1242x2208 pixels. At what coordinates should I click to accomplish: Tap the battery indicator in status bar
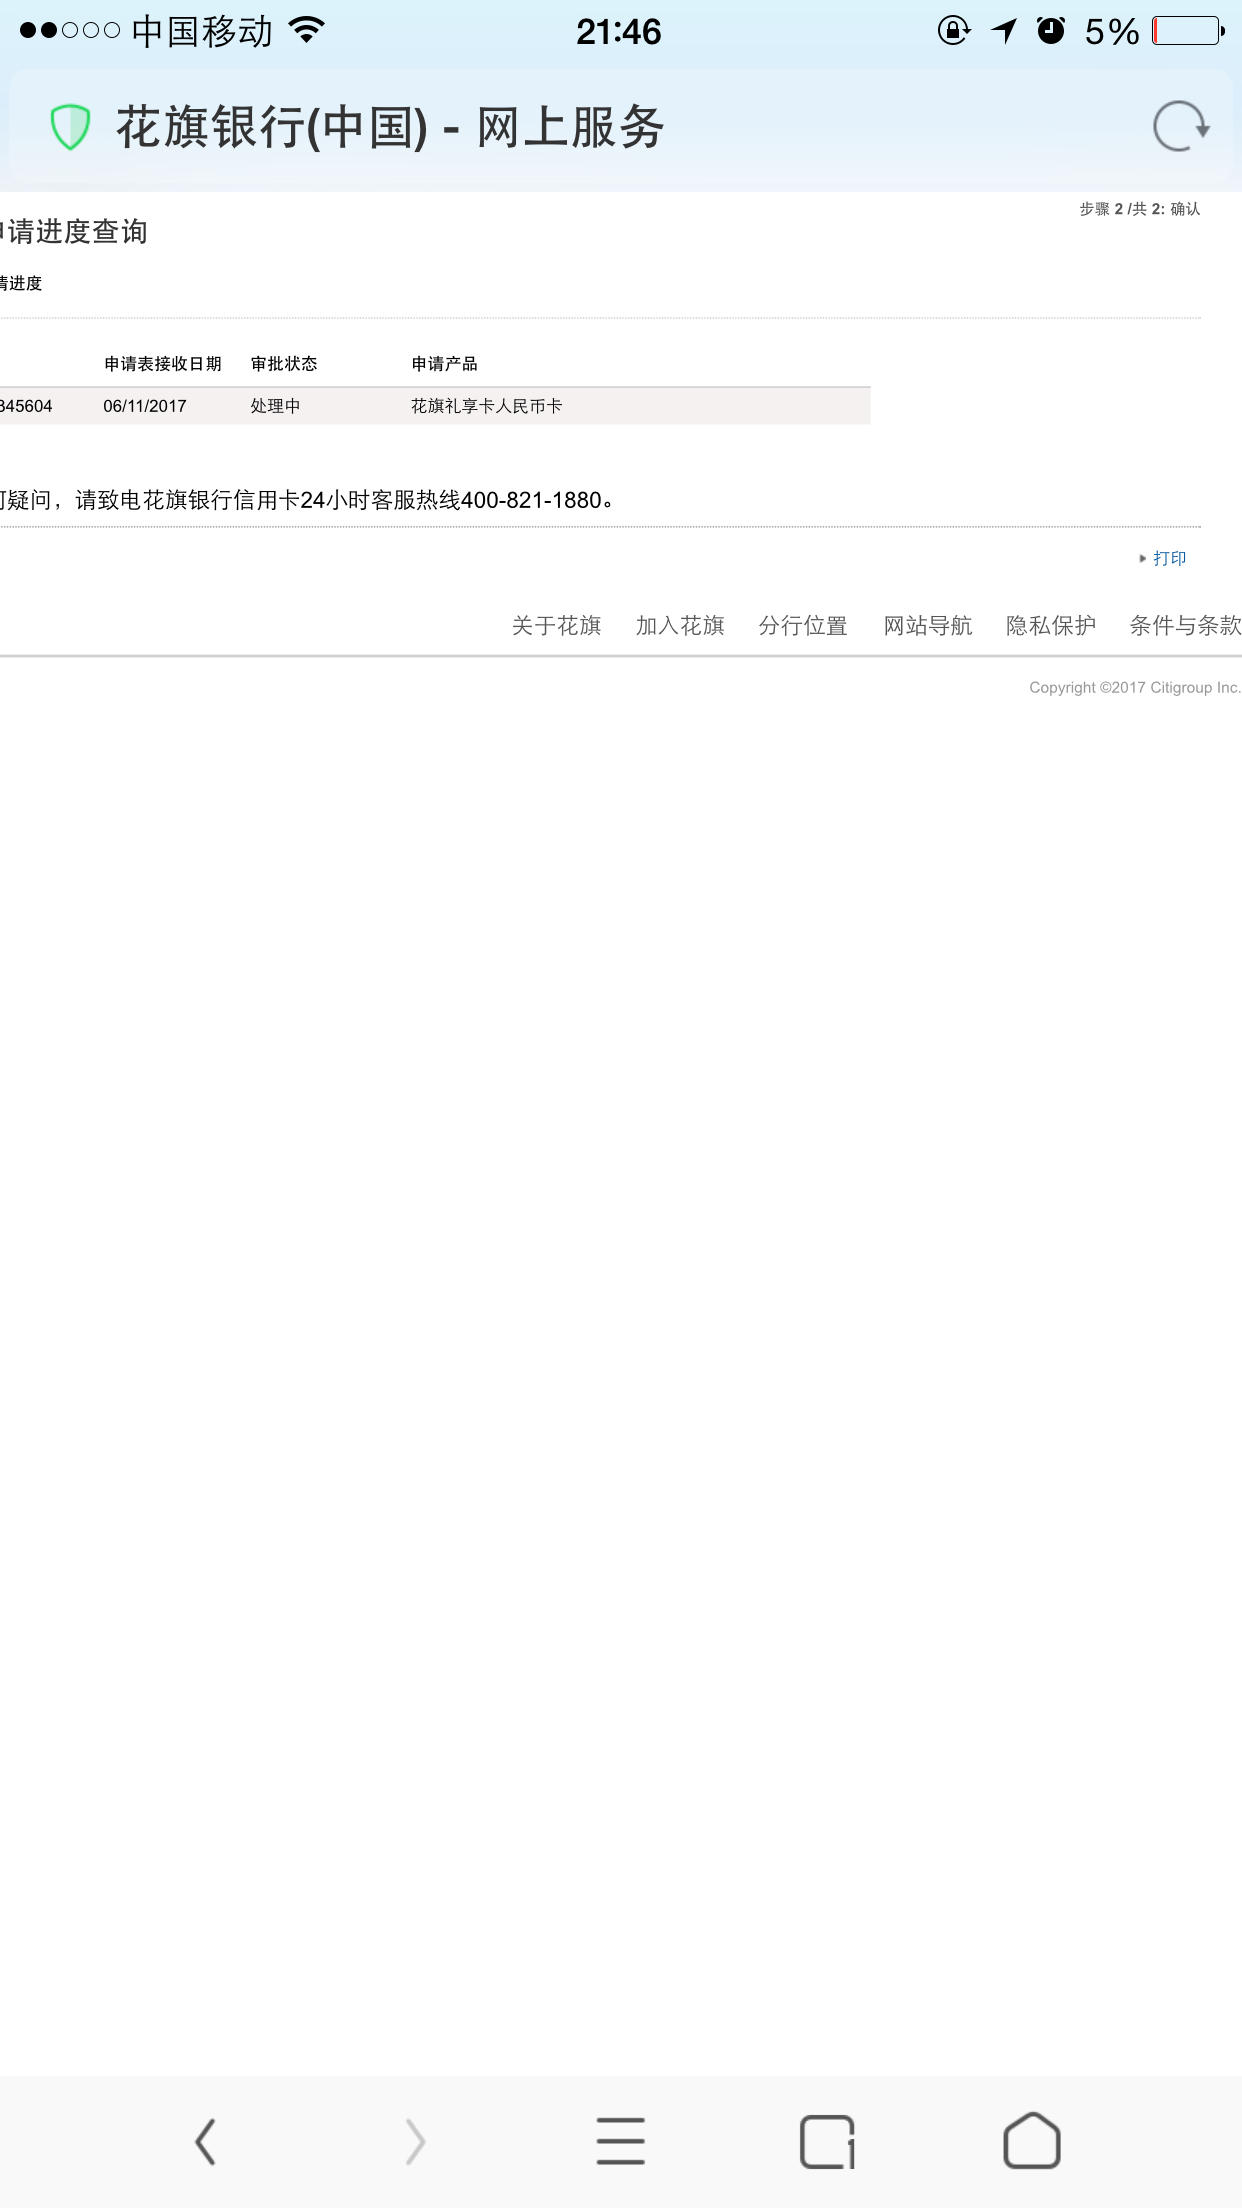[x=1189, y=31]
